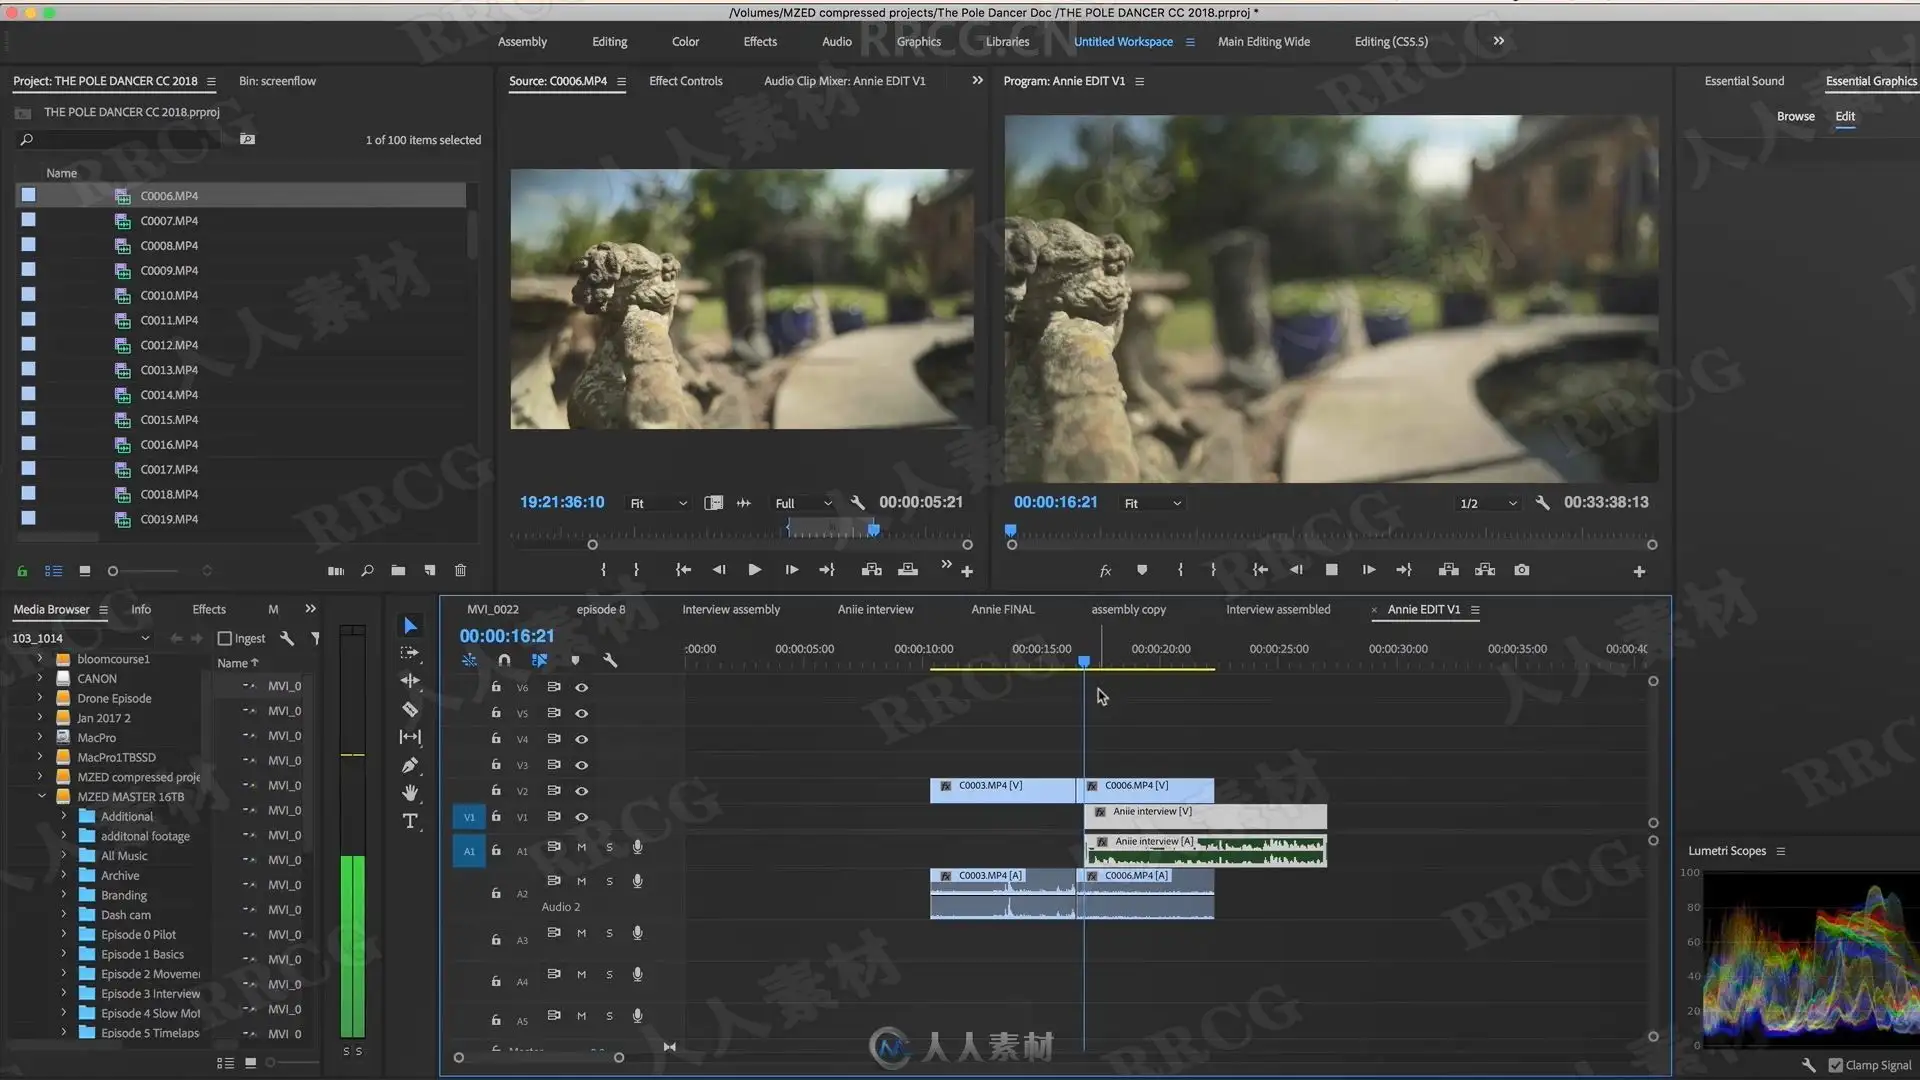Expand the Drone Episode folder
The image size is (1920, 1080).
40,698
